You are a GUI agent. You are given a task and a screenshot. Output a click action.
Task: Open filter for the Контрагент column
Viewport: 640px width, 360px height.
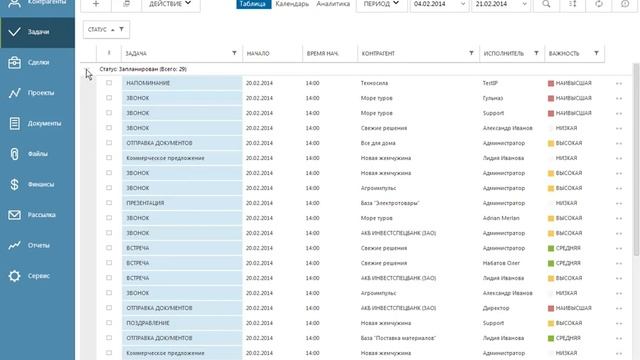[x=471, y=53]
